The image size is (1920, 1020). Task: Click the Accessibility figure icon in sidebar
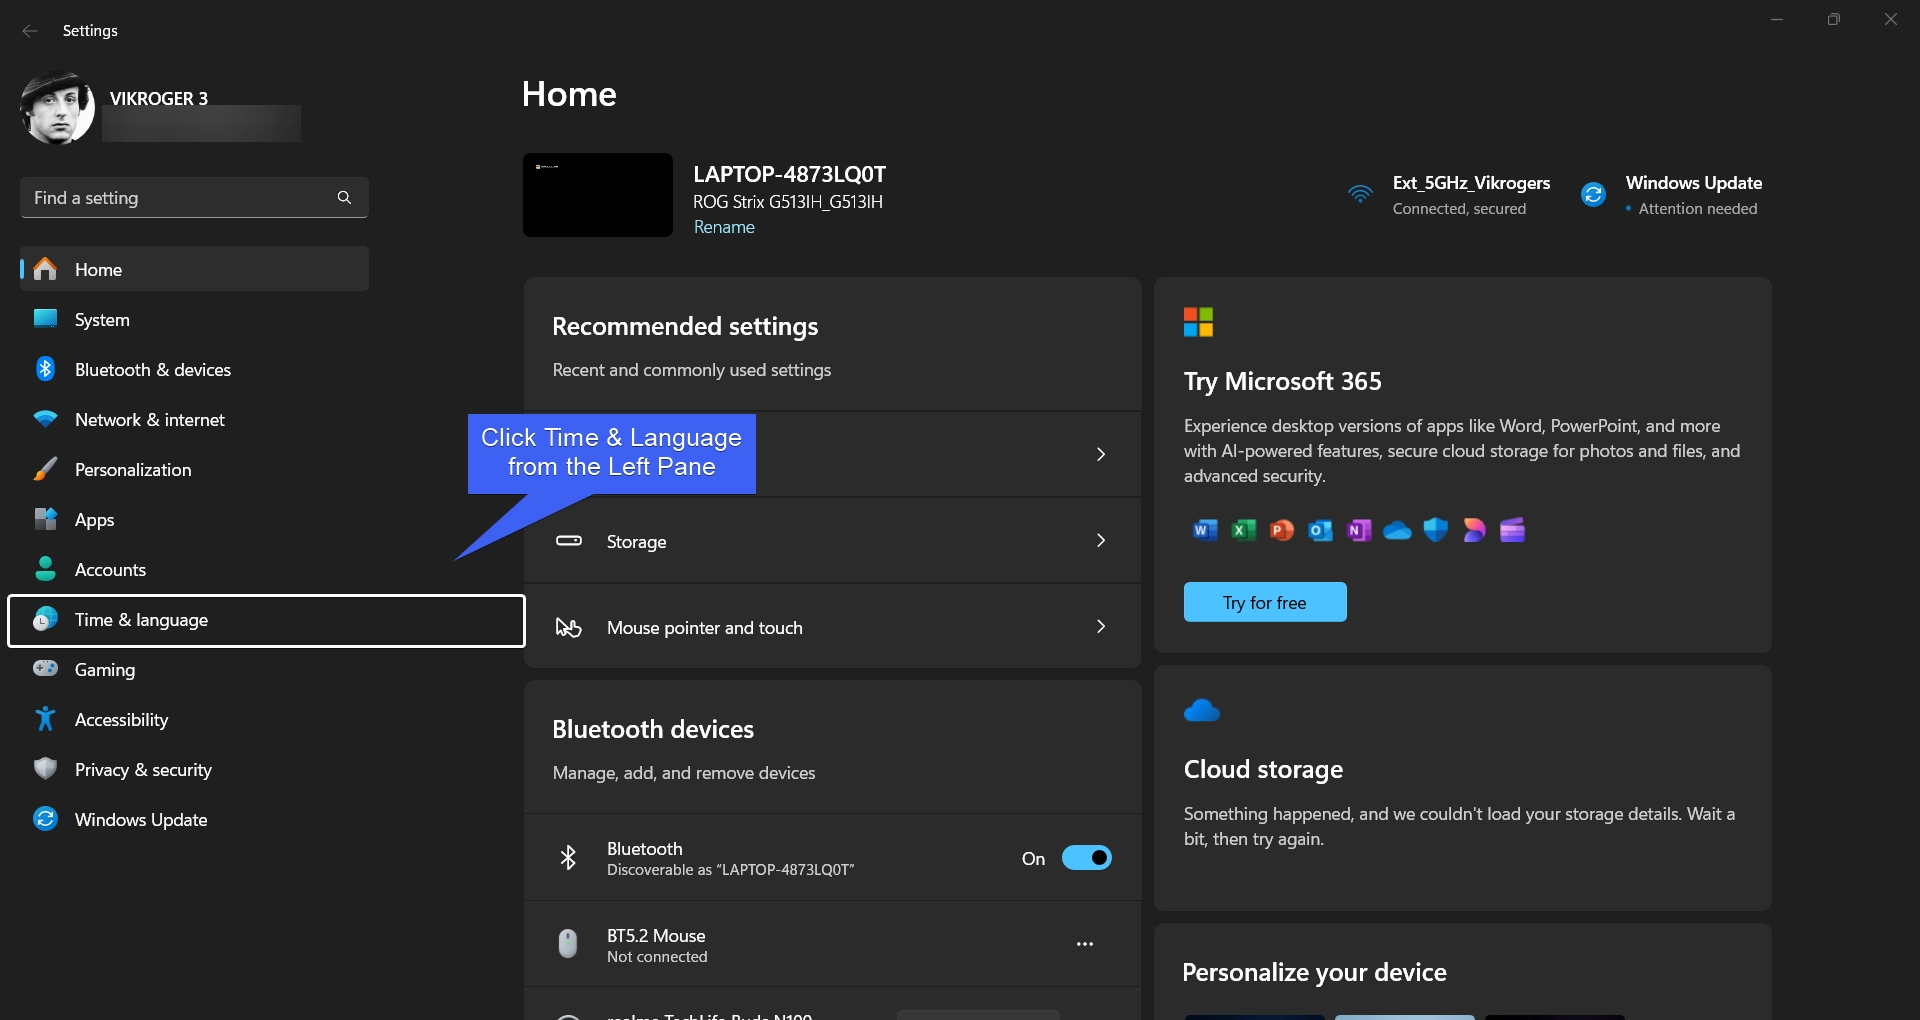[x=45, y=719]
